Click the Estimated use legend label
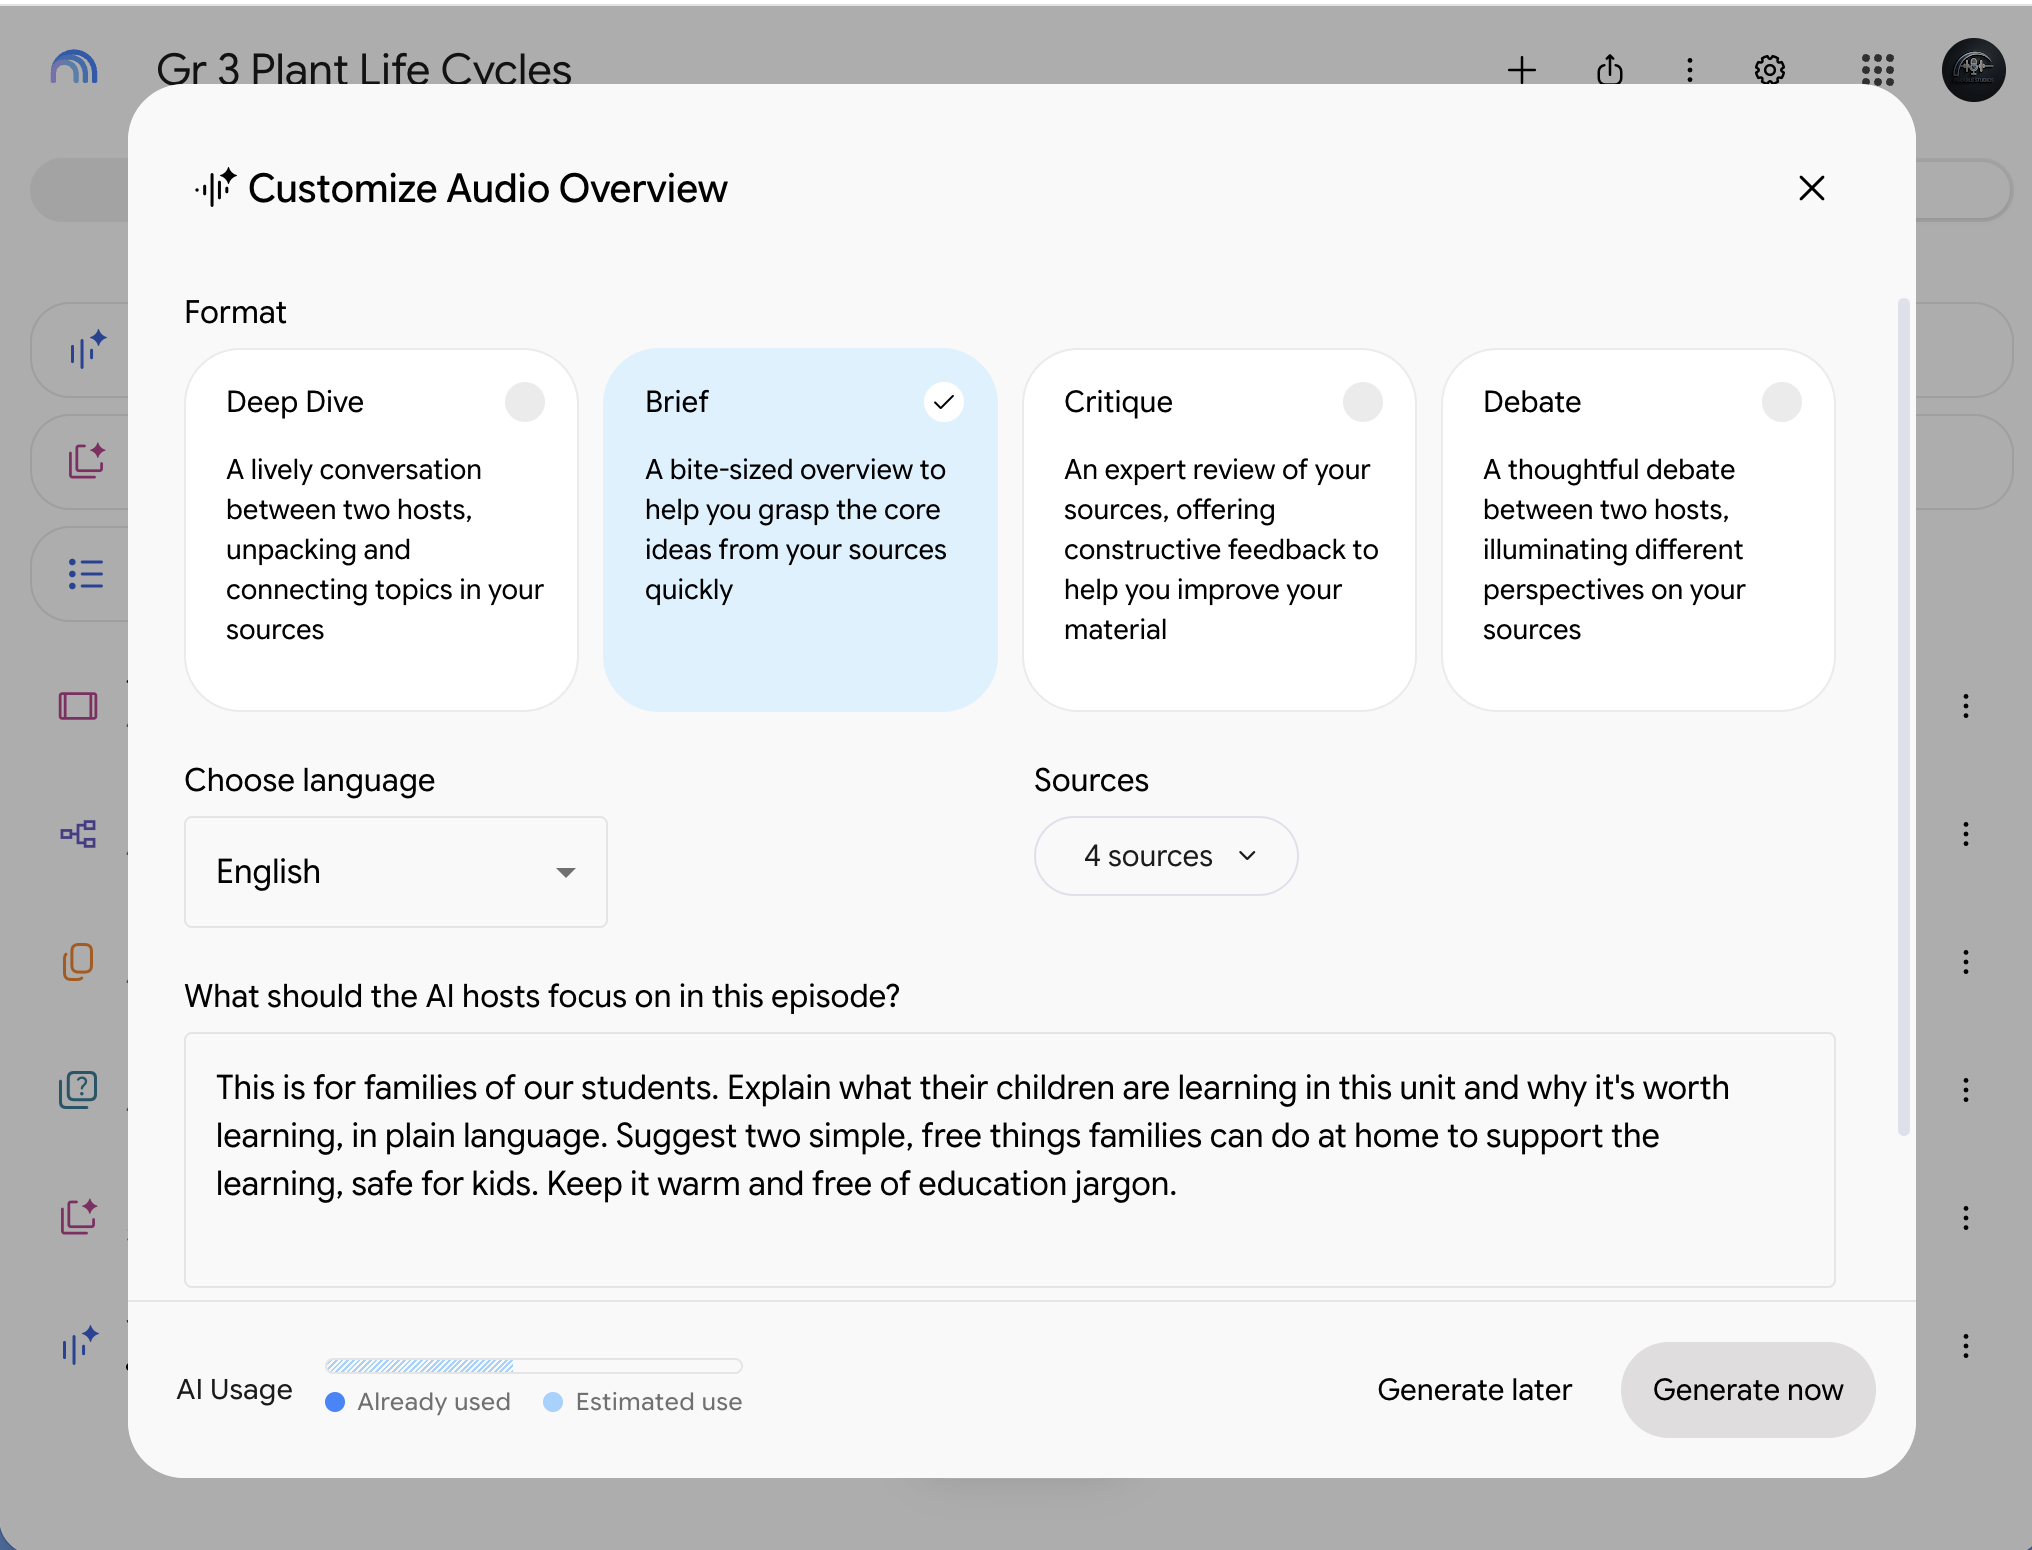The image size is (2032, 1550). pyautogui.click(x=658, y=1402)
